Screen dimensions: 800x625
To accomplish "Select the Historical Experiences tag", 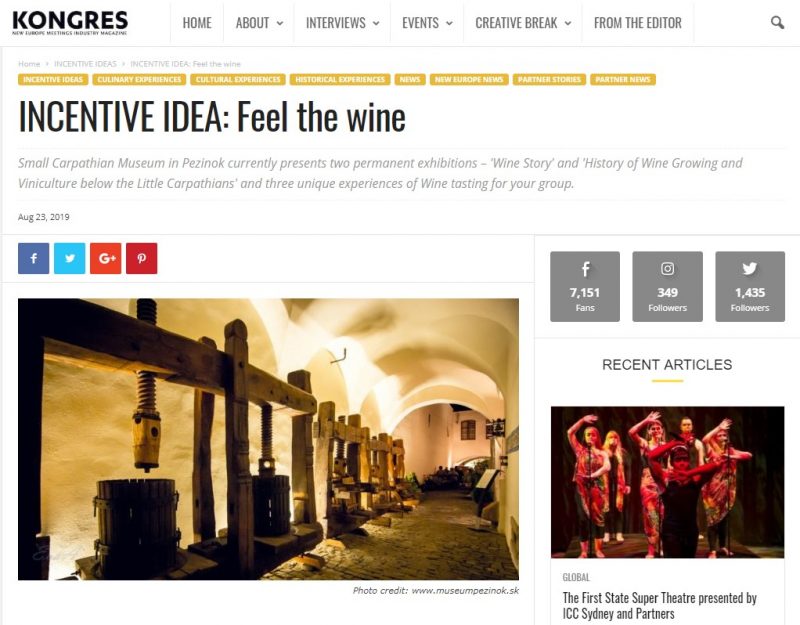I will tap(340, 80).
